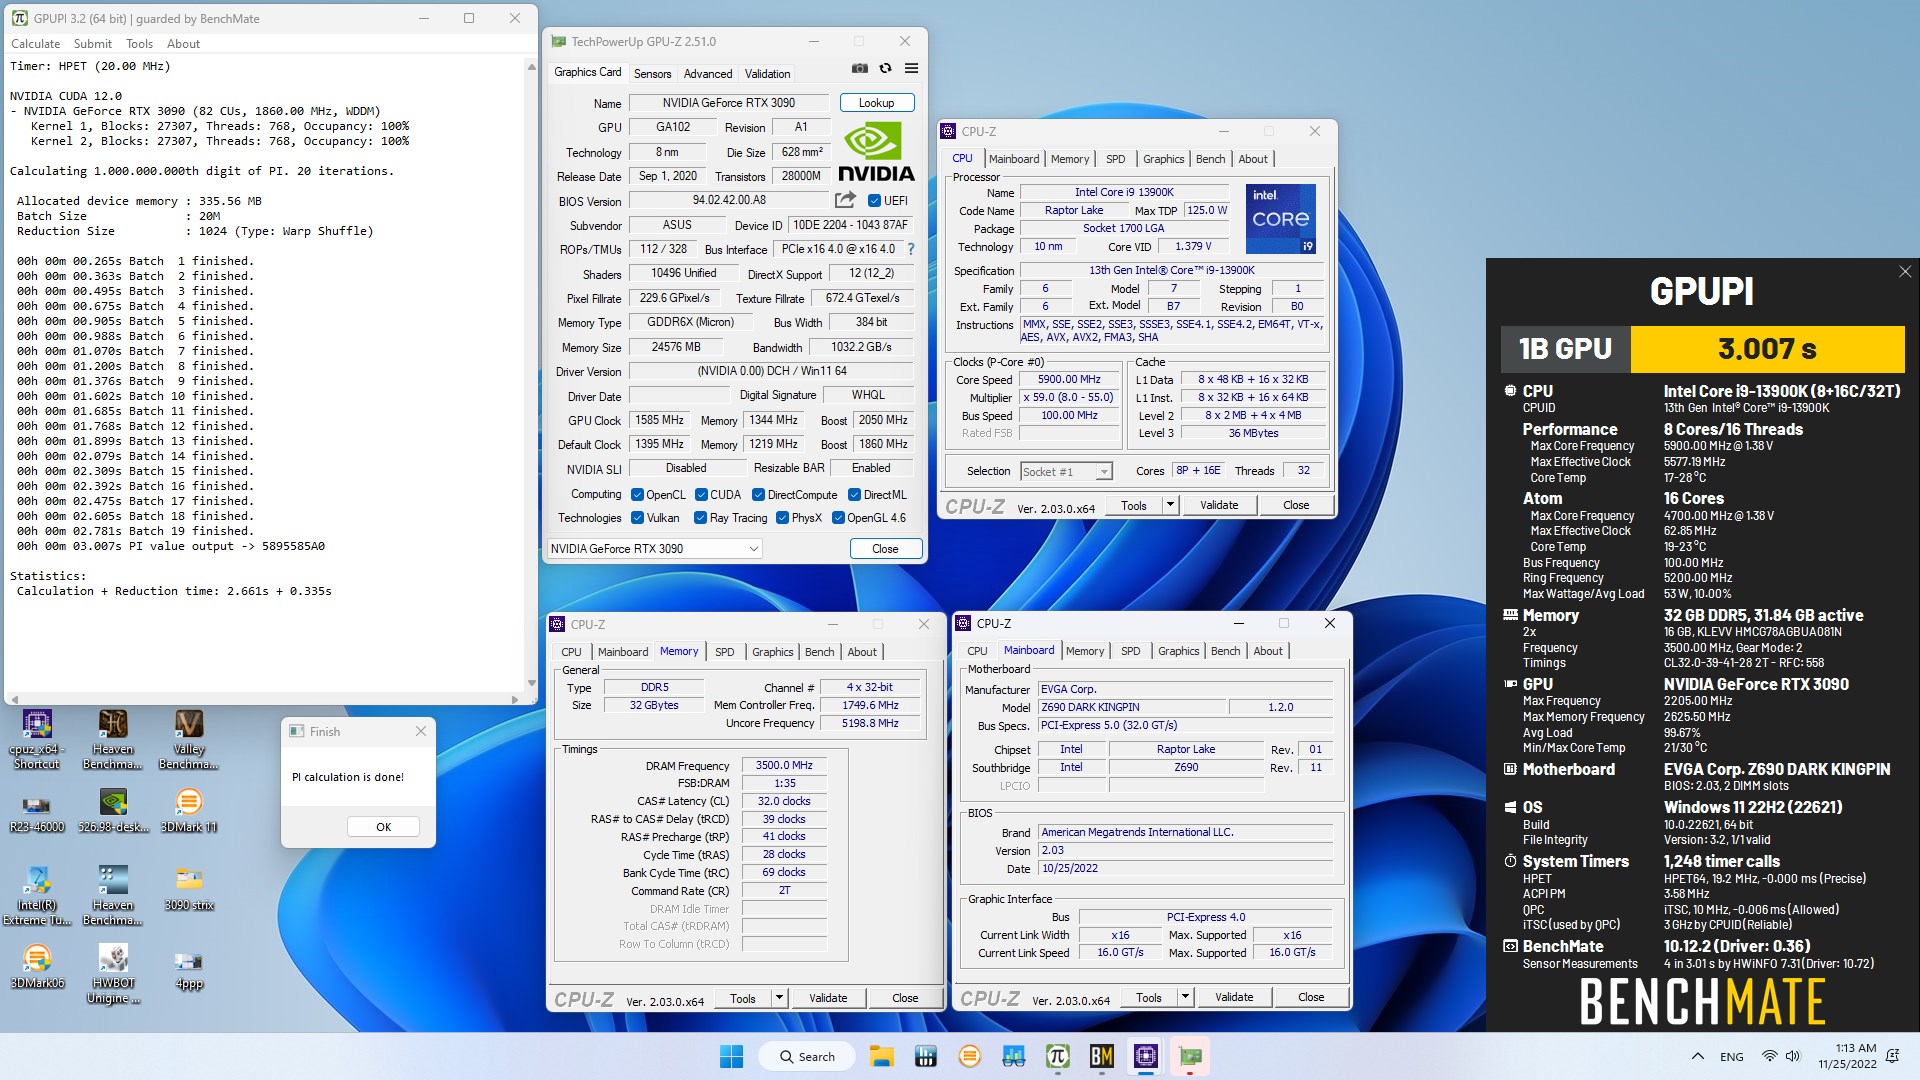The width and height of the screenshot is (1920, 1080).
Task: Click the BIOS version share/export icon
Action: coord(845,200)
